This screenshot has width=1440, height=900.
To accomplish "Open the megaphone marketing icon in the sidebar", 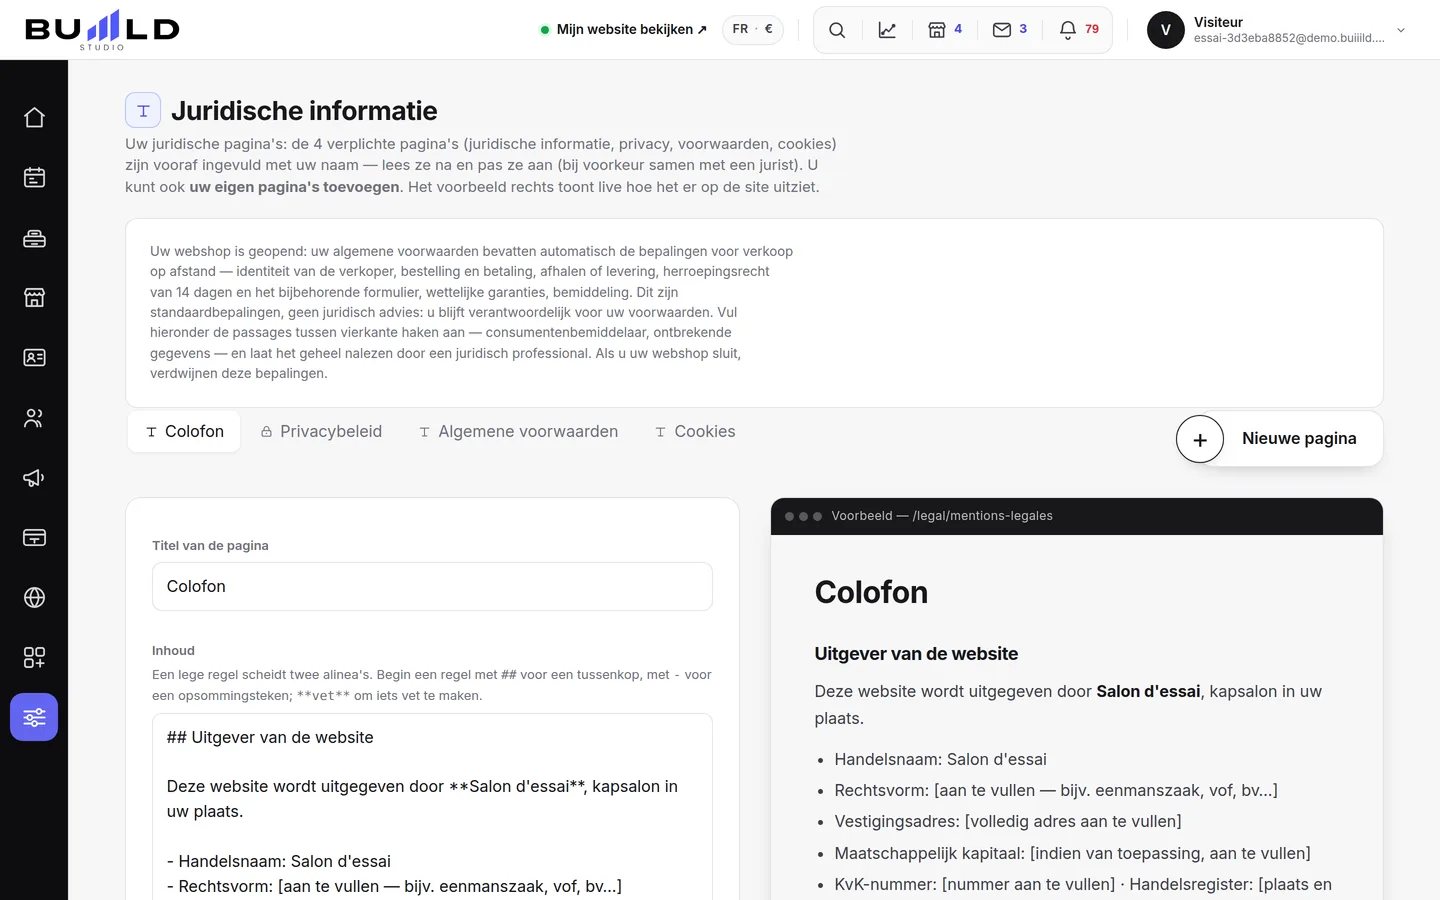I will (x=34, y=478).
